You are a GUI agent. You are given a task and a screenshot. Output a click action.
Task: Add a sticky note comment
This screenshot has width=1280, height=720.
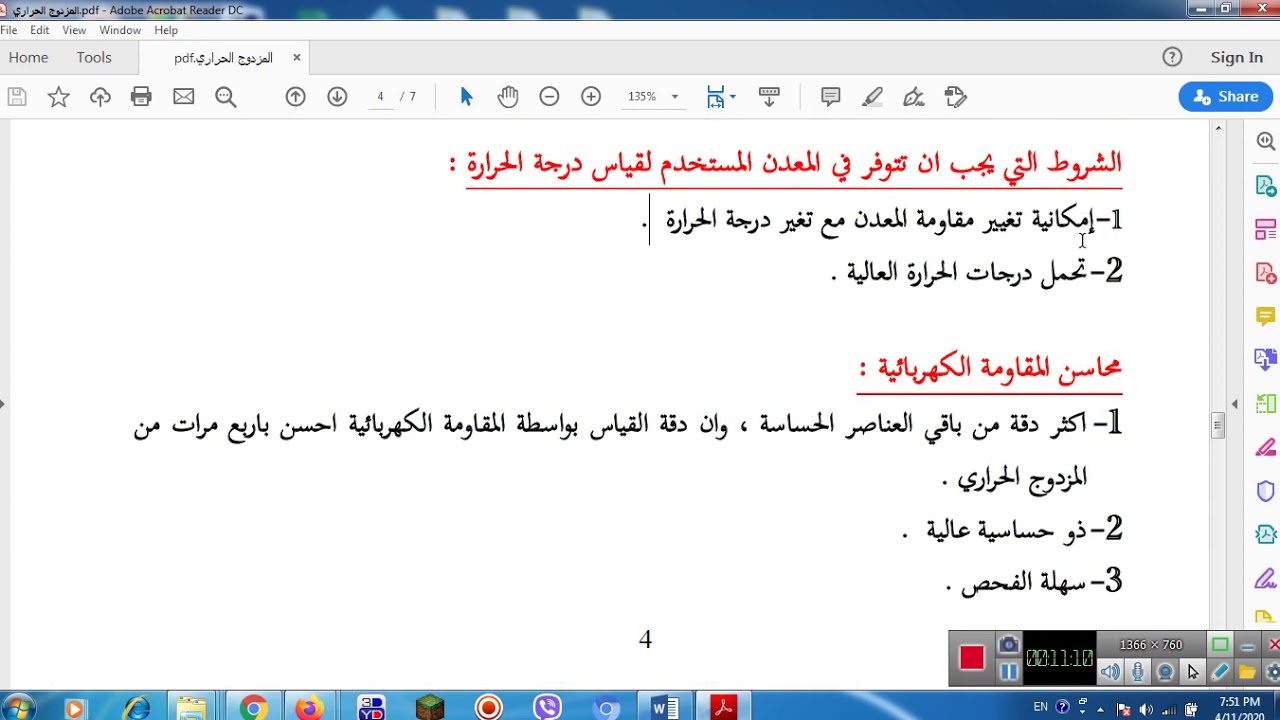830,97
